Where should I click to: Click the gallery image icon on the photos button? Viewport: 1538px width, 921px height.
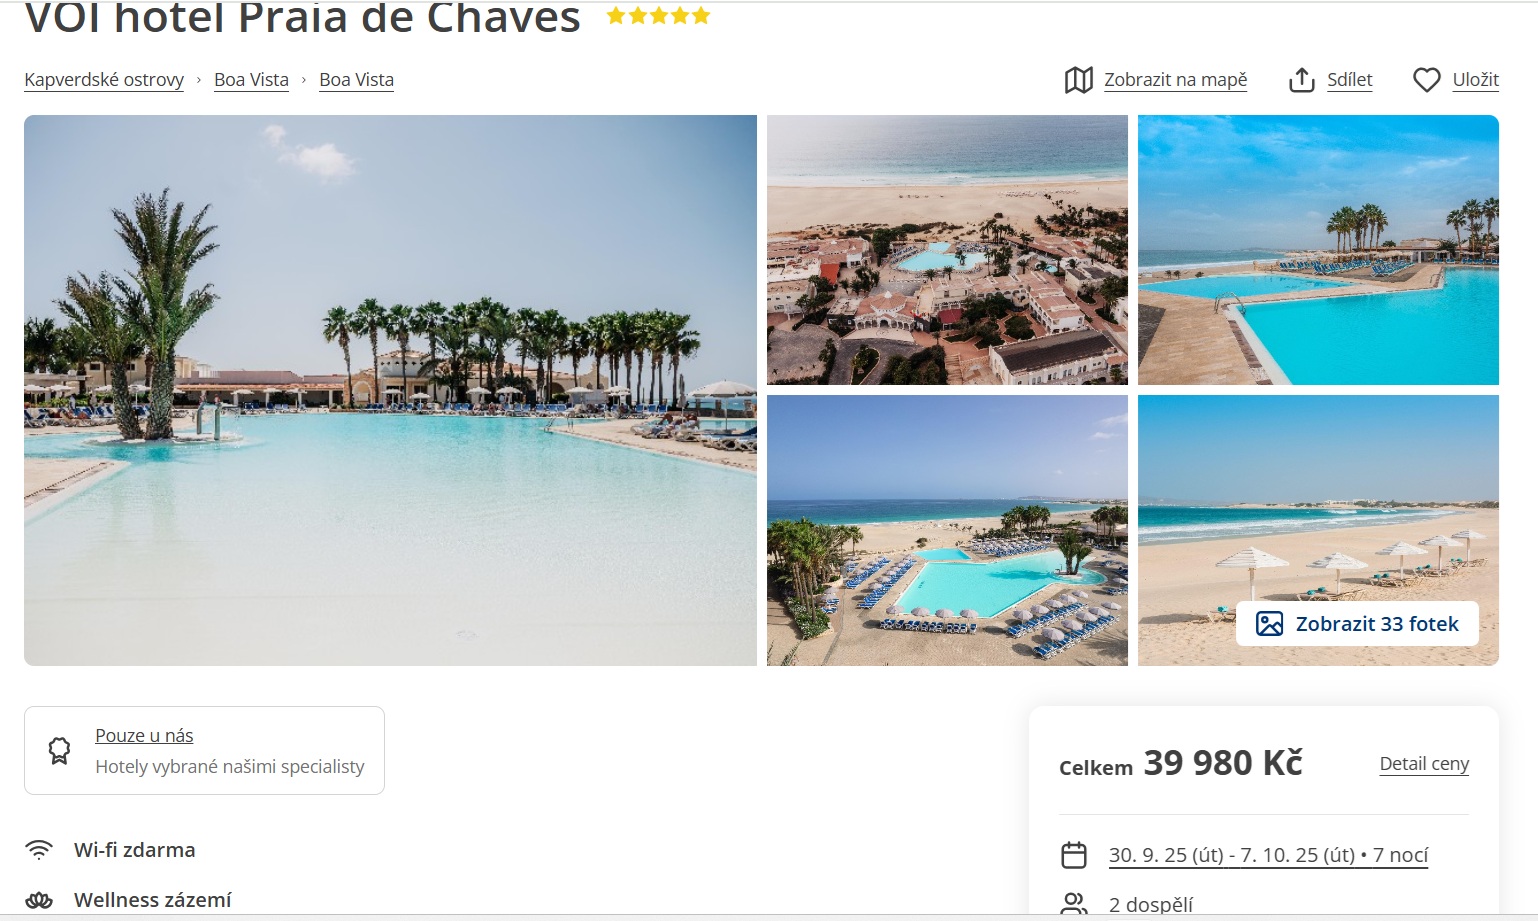click(x=1269, y=624)
